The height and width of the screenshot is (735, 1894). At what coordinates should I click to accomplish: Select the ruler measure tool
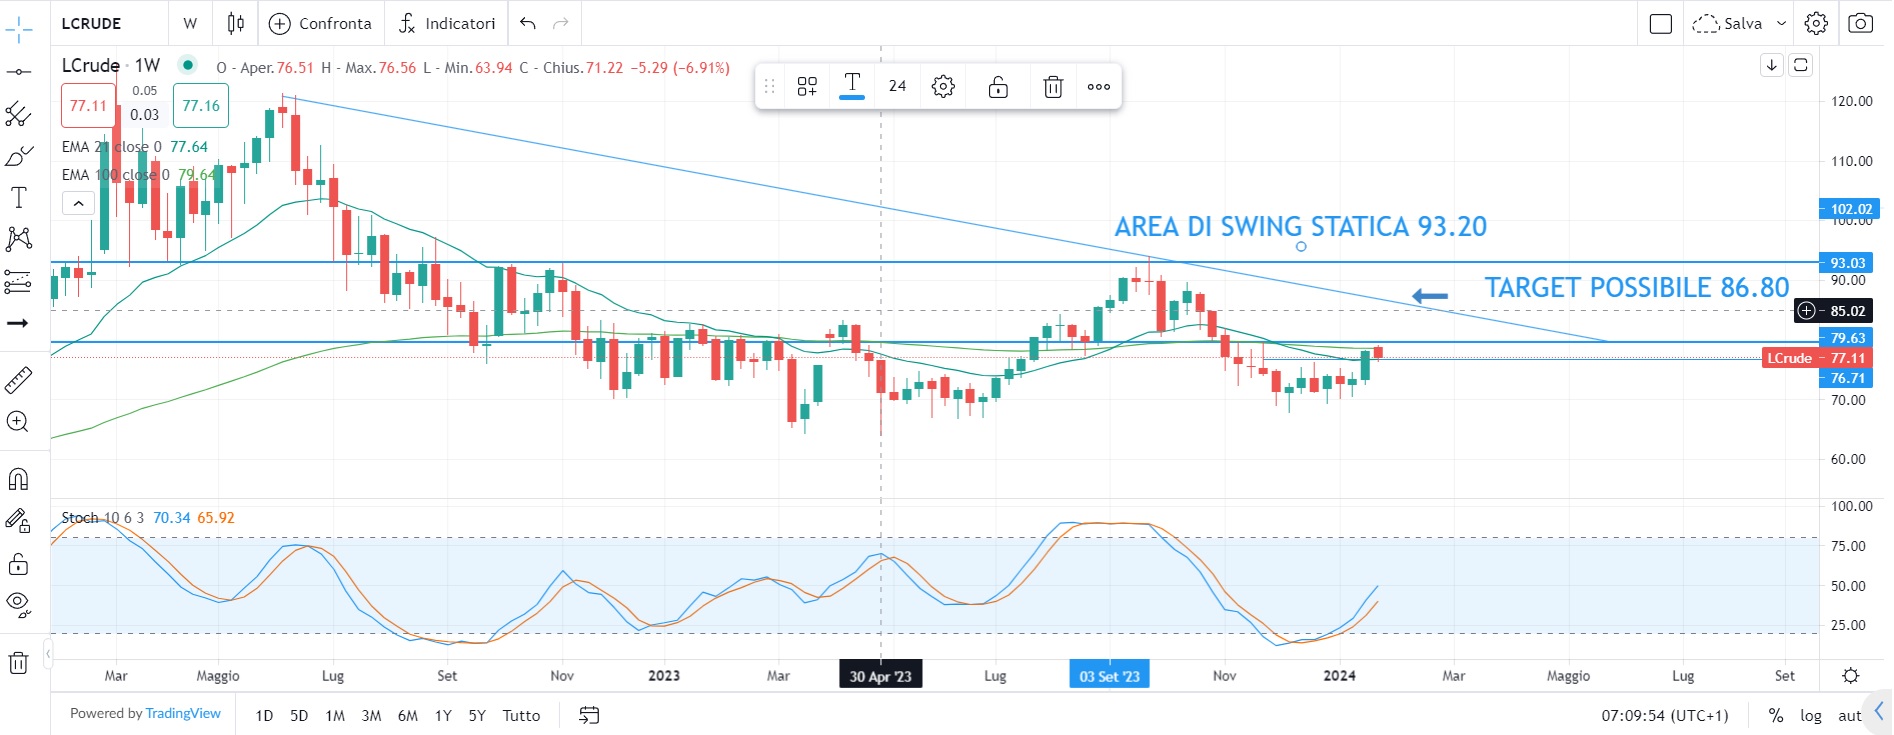pyautogui.click(x=18, y=380)
